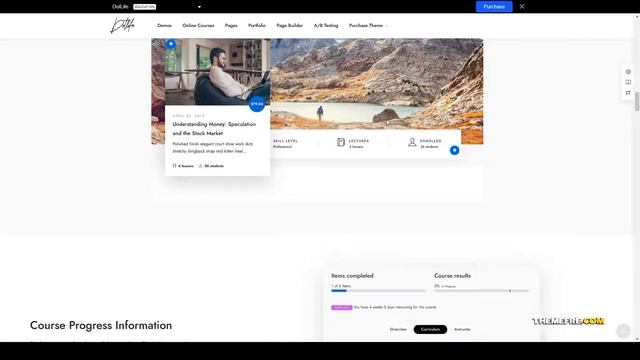Open the Demos menu
This screenshot has height=360, width=640.
164,25
